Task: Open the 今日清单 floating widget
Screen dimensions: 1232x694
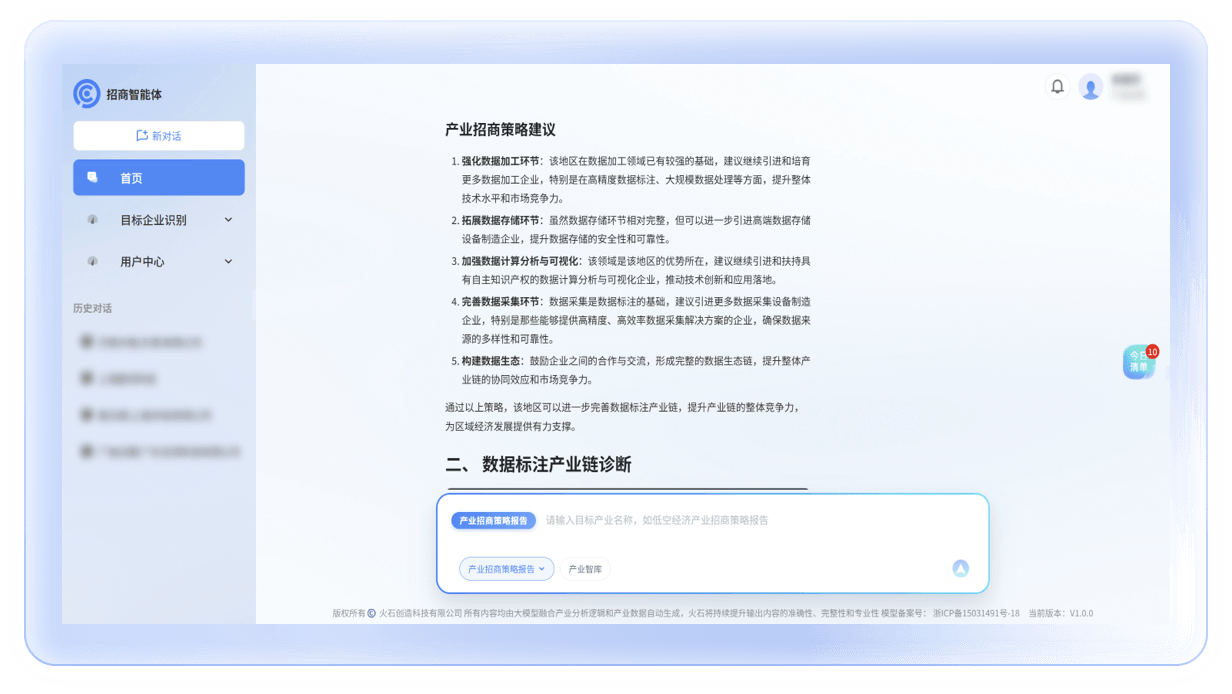Action: coord(1138,362)
